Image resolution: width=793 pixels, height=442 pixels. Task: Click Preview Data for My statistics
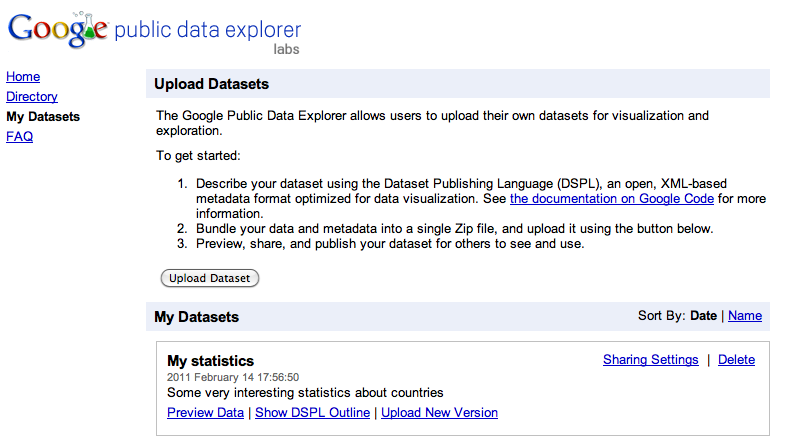click(205, 413)
